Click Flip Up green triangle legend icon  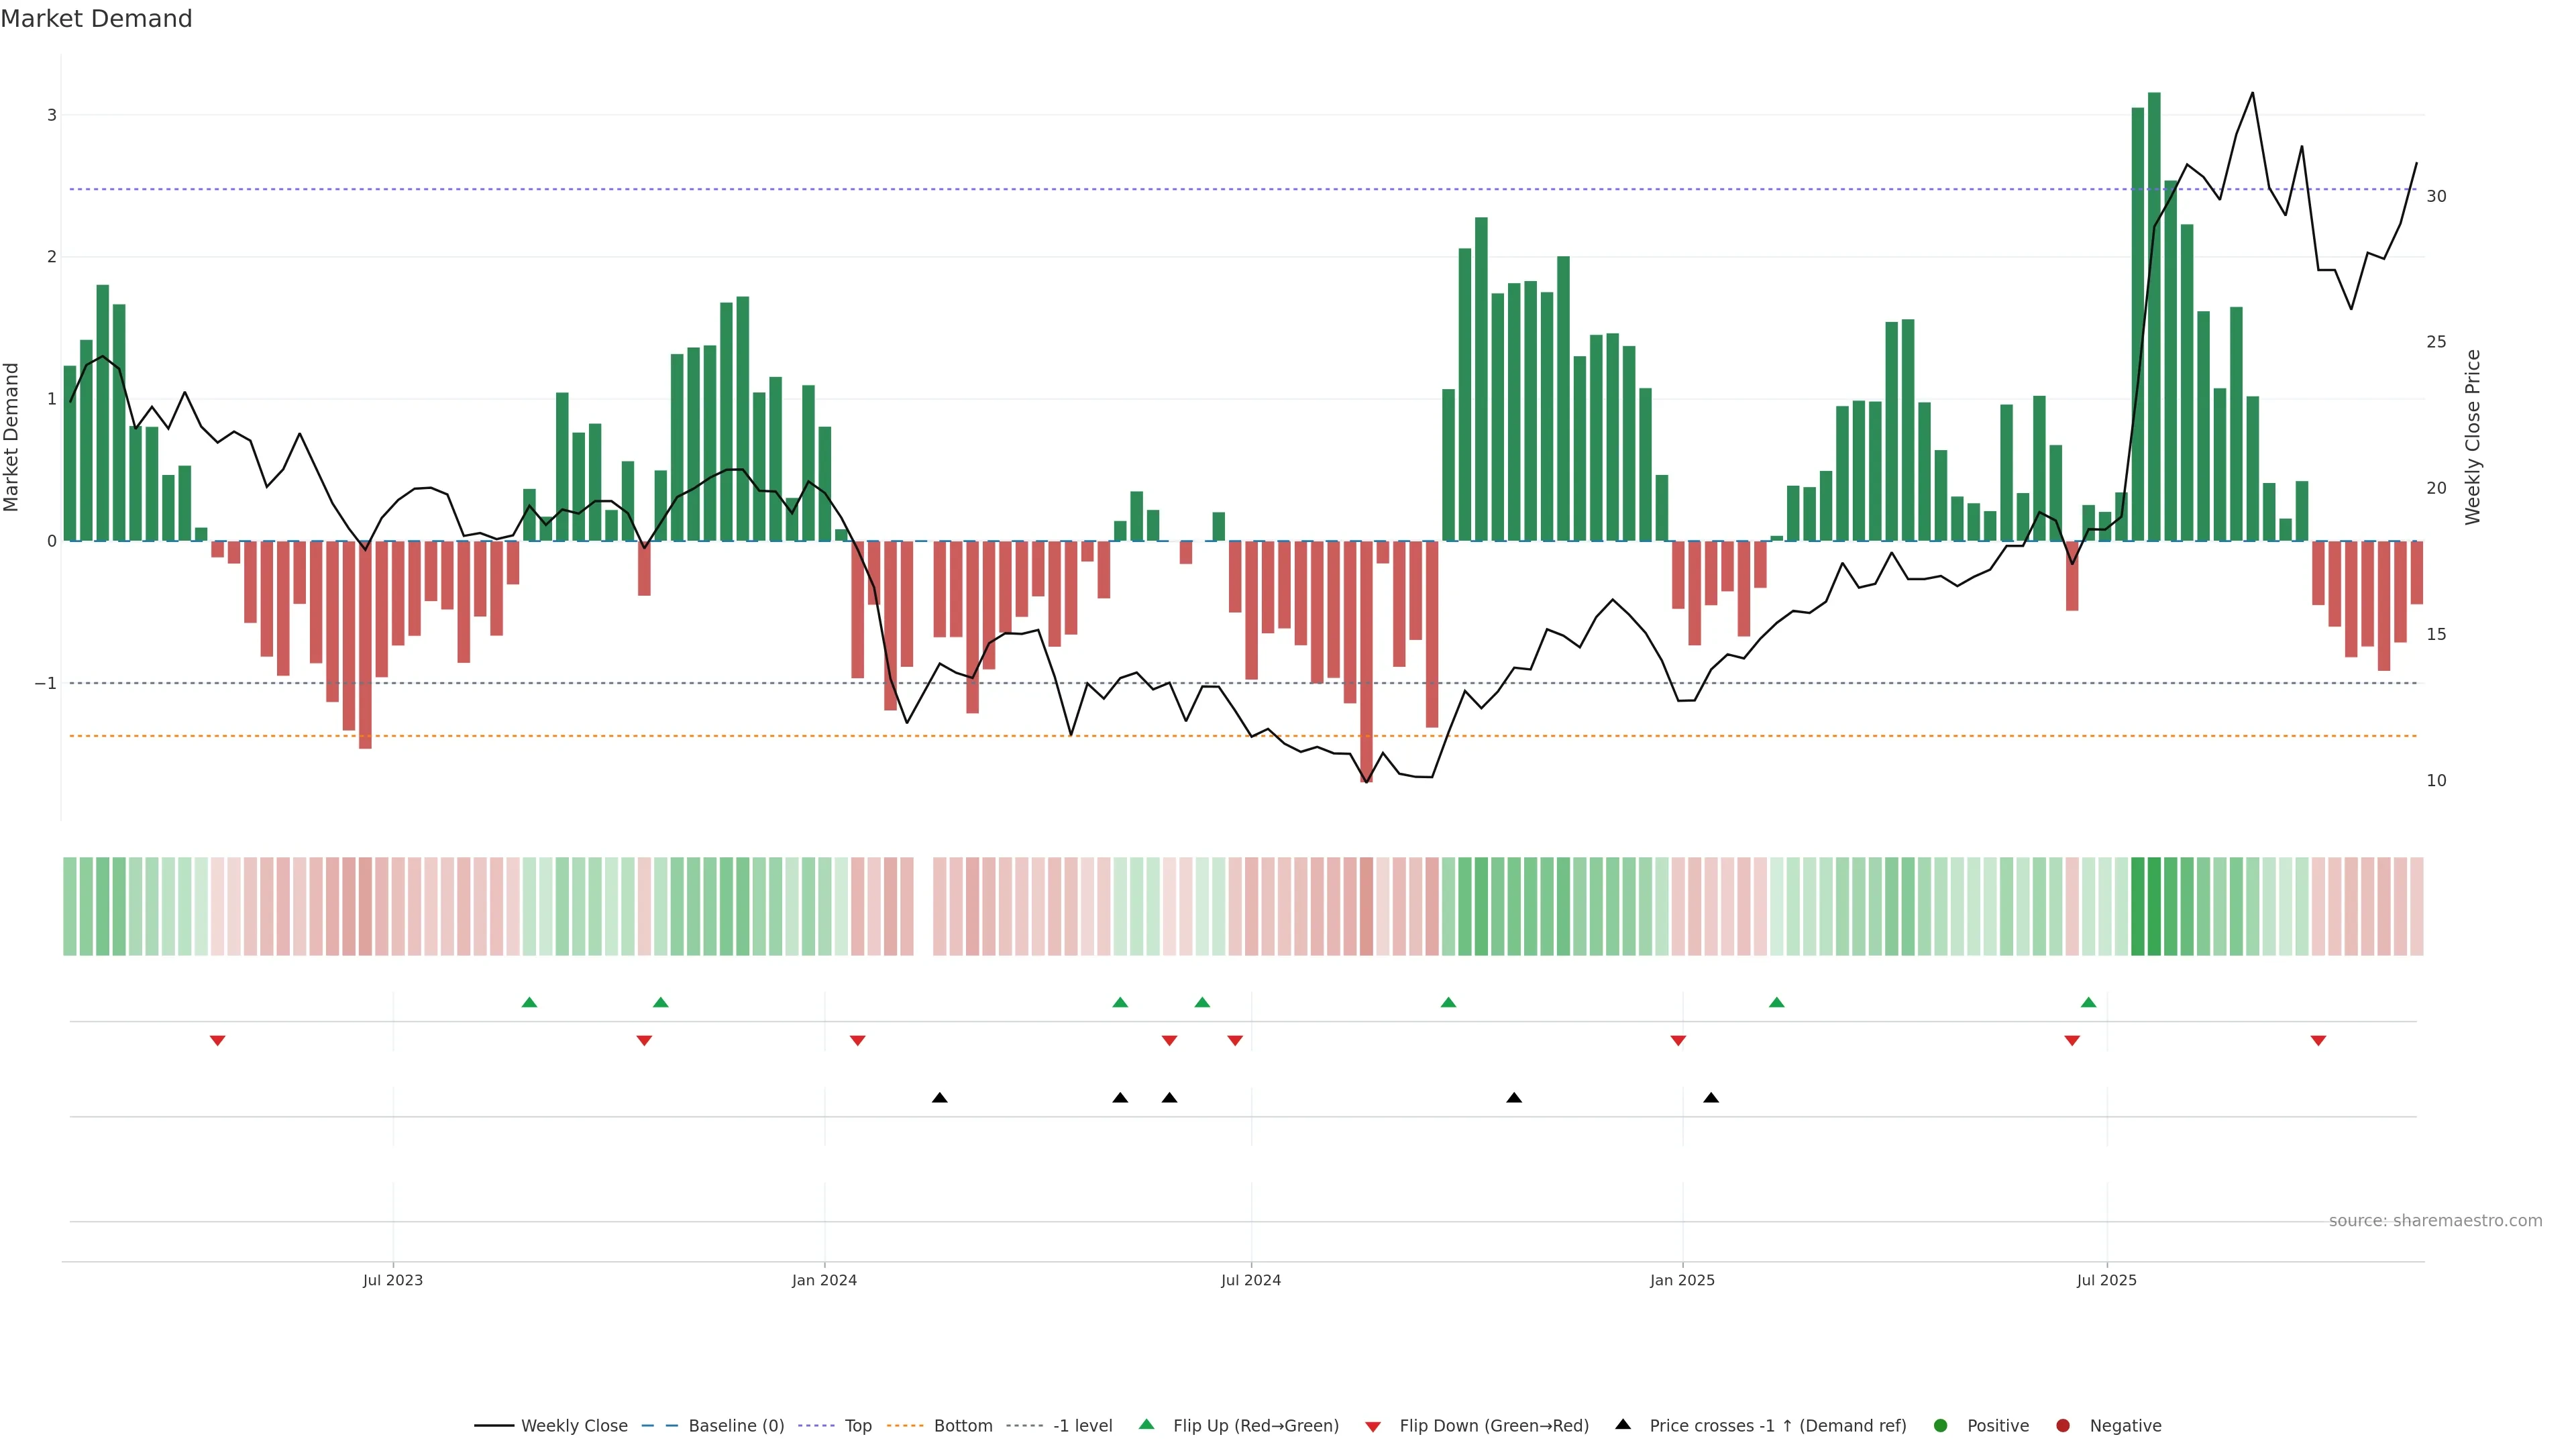tap(1147, 1424)
